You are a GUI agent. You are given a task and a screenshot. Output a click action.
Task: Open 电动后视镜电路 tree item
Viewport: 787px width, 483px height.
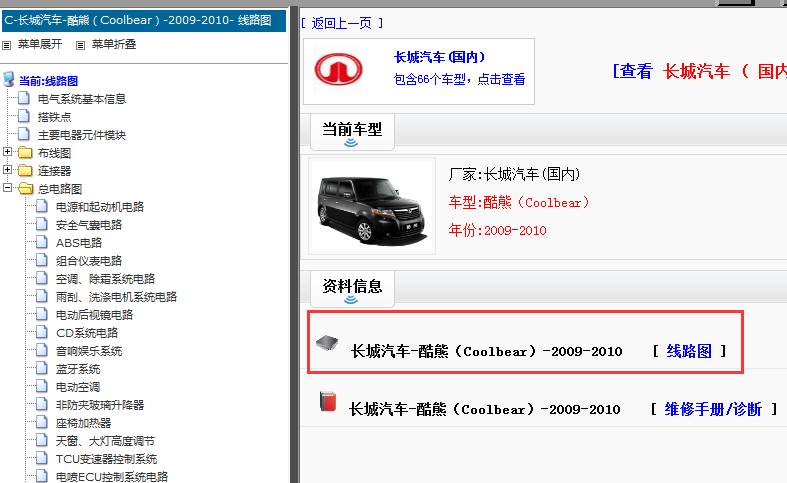click(94, 315)
